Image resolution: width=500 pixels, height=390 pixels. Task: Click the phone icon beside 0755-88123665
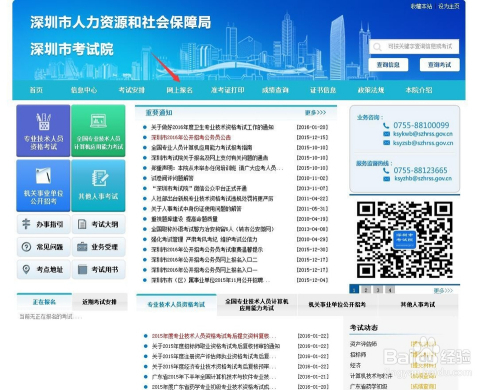point(386,170)
